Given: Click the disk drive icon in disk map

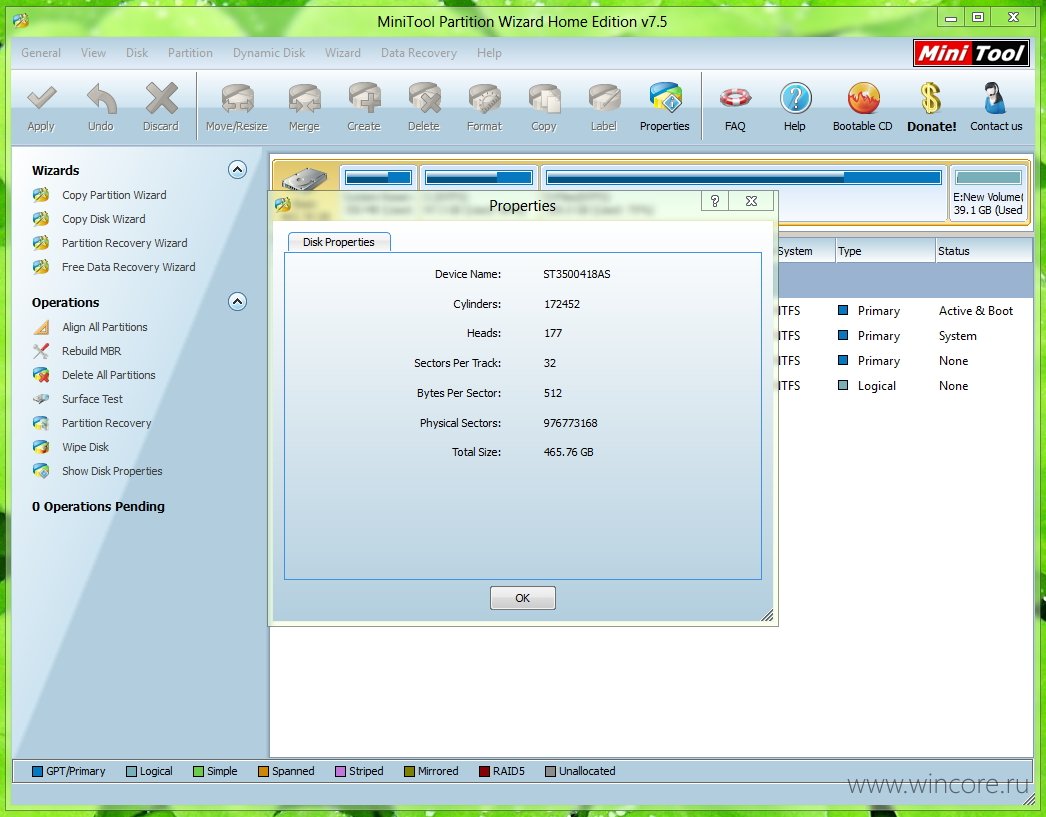Looking at the screenshot, I should click(306, 179).
